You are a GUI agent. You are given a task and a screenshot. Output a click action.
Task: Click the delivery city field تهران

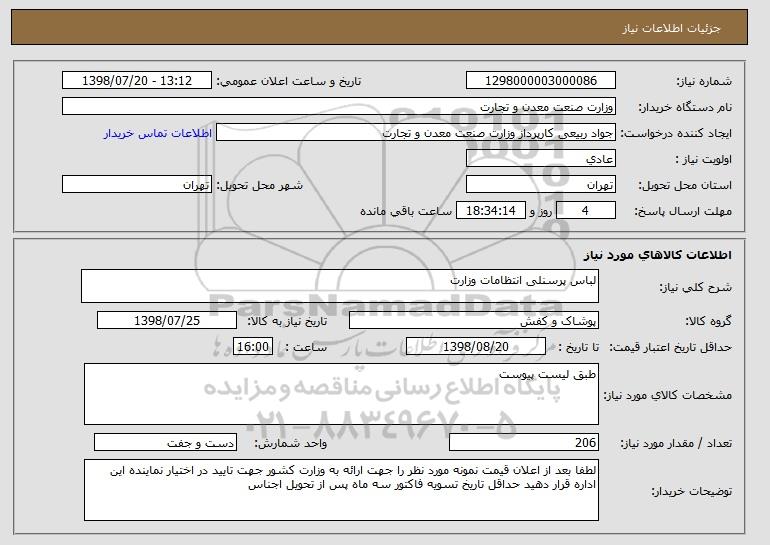point(137,185)
